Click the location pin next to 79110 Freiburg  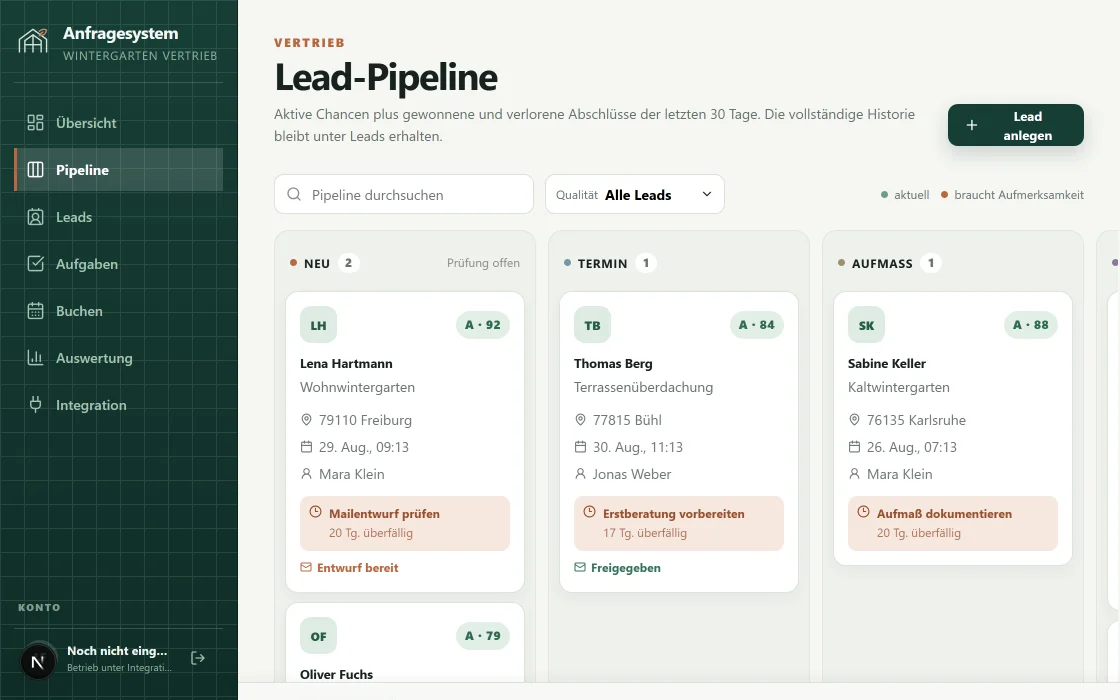tap(306, 420)
